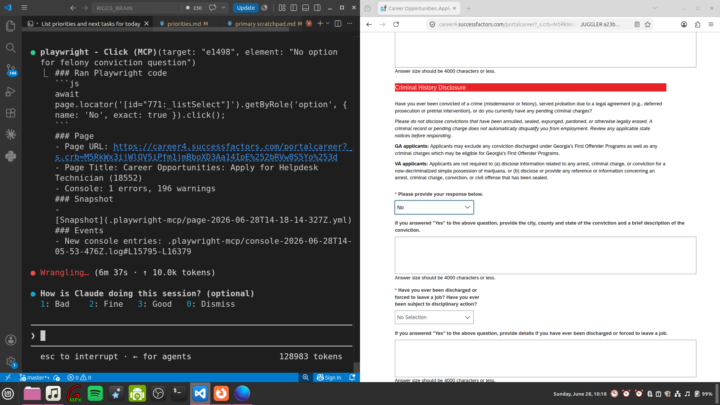Open the VS Code hamburger menu
Viewport: 720px width, 405px height.
click(x=24, y=8)
